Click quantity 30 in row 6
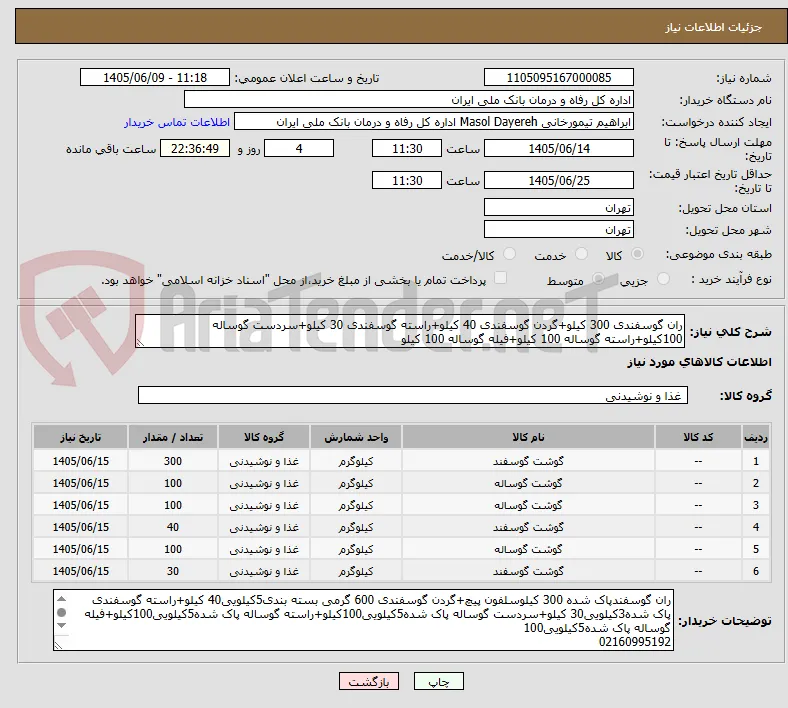Image resolution: width=788 pixels, height=708 pixels. point(173,571)
